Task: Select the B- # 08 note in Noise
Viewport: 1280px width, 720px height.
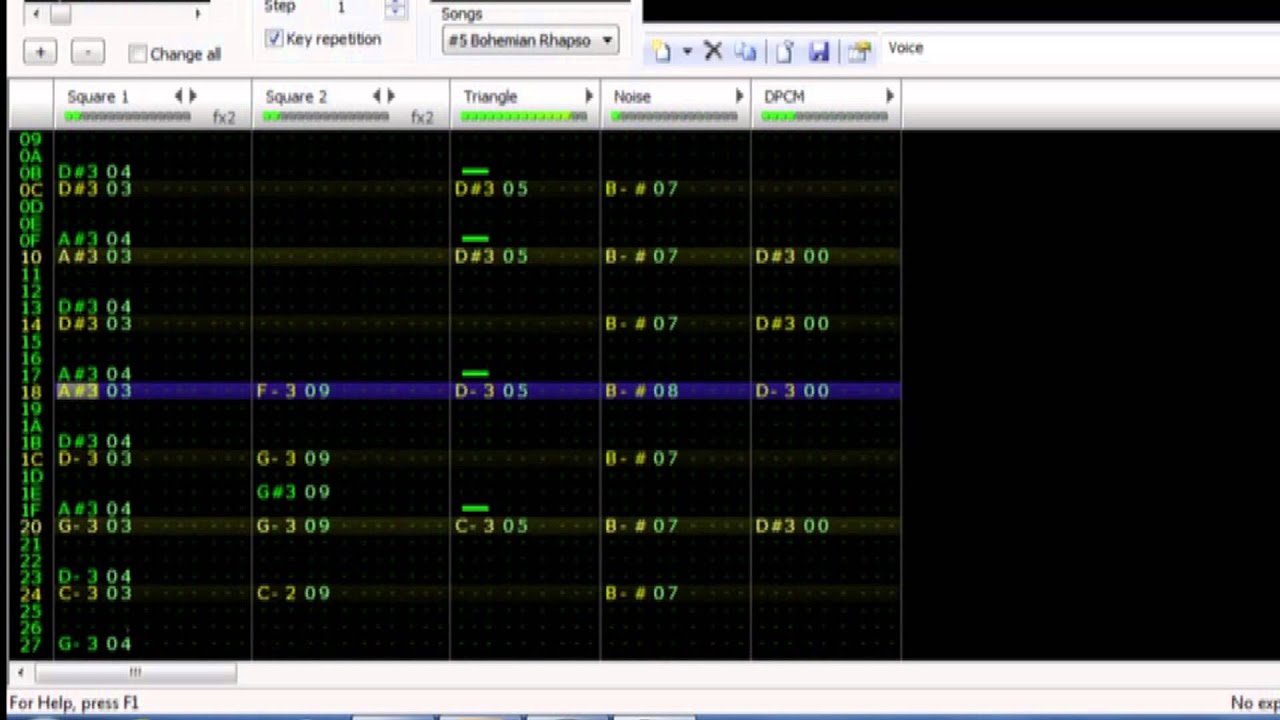Action: click(x=642, y=391)
